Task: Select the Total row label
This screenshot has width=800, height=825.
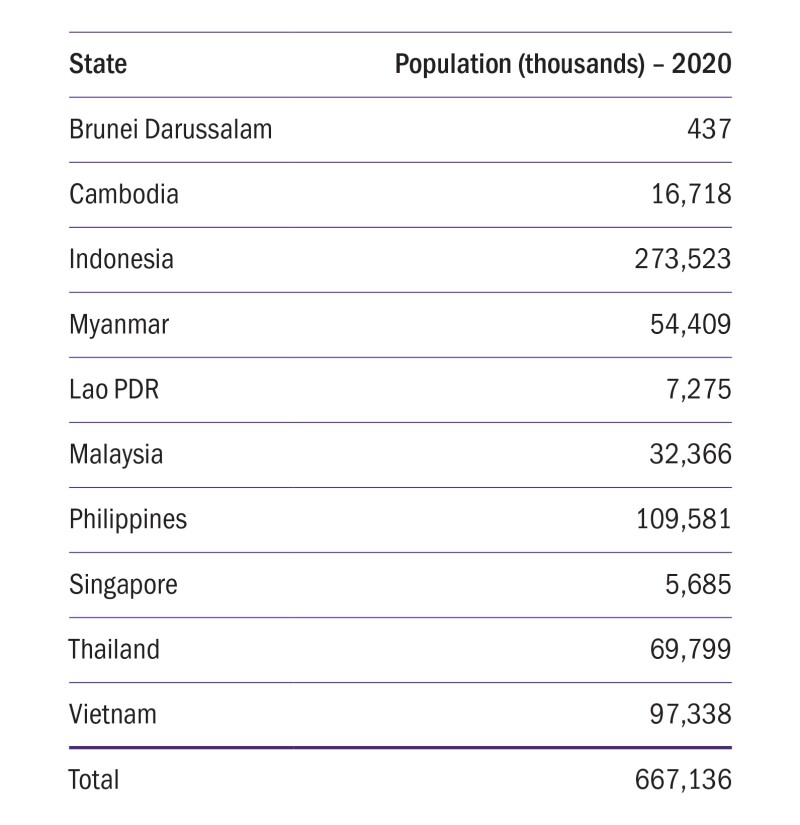Action: click(x=93, y=779)
